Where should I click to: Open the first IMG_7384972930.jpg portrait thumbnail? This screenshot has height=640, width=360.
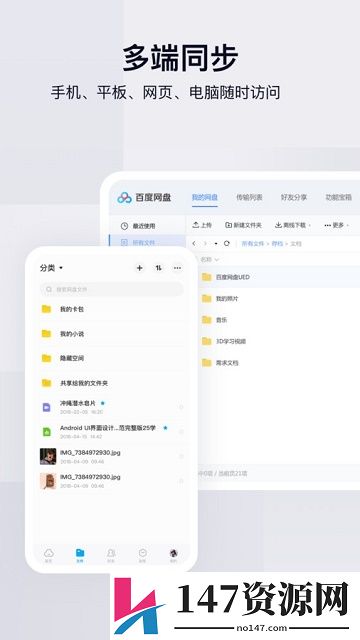point(48,456)
